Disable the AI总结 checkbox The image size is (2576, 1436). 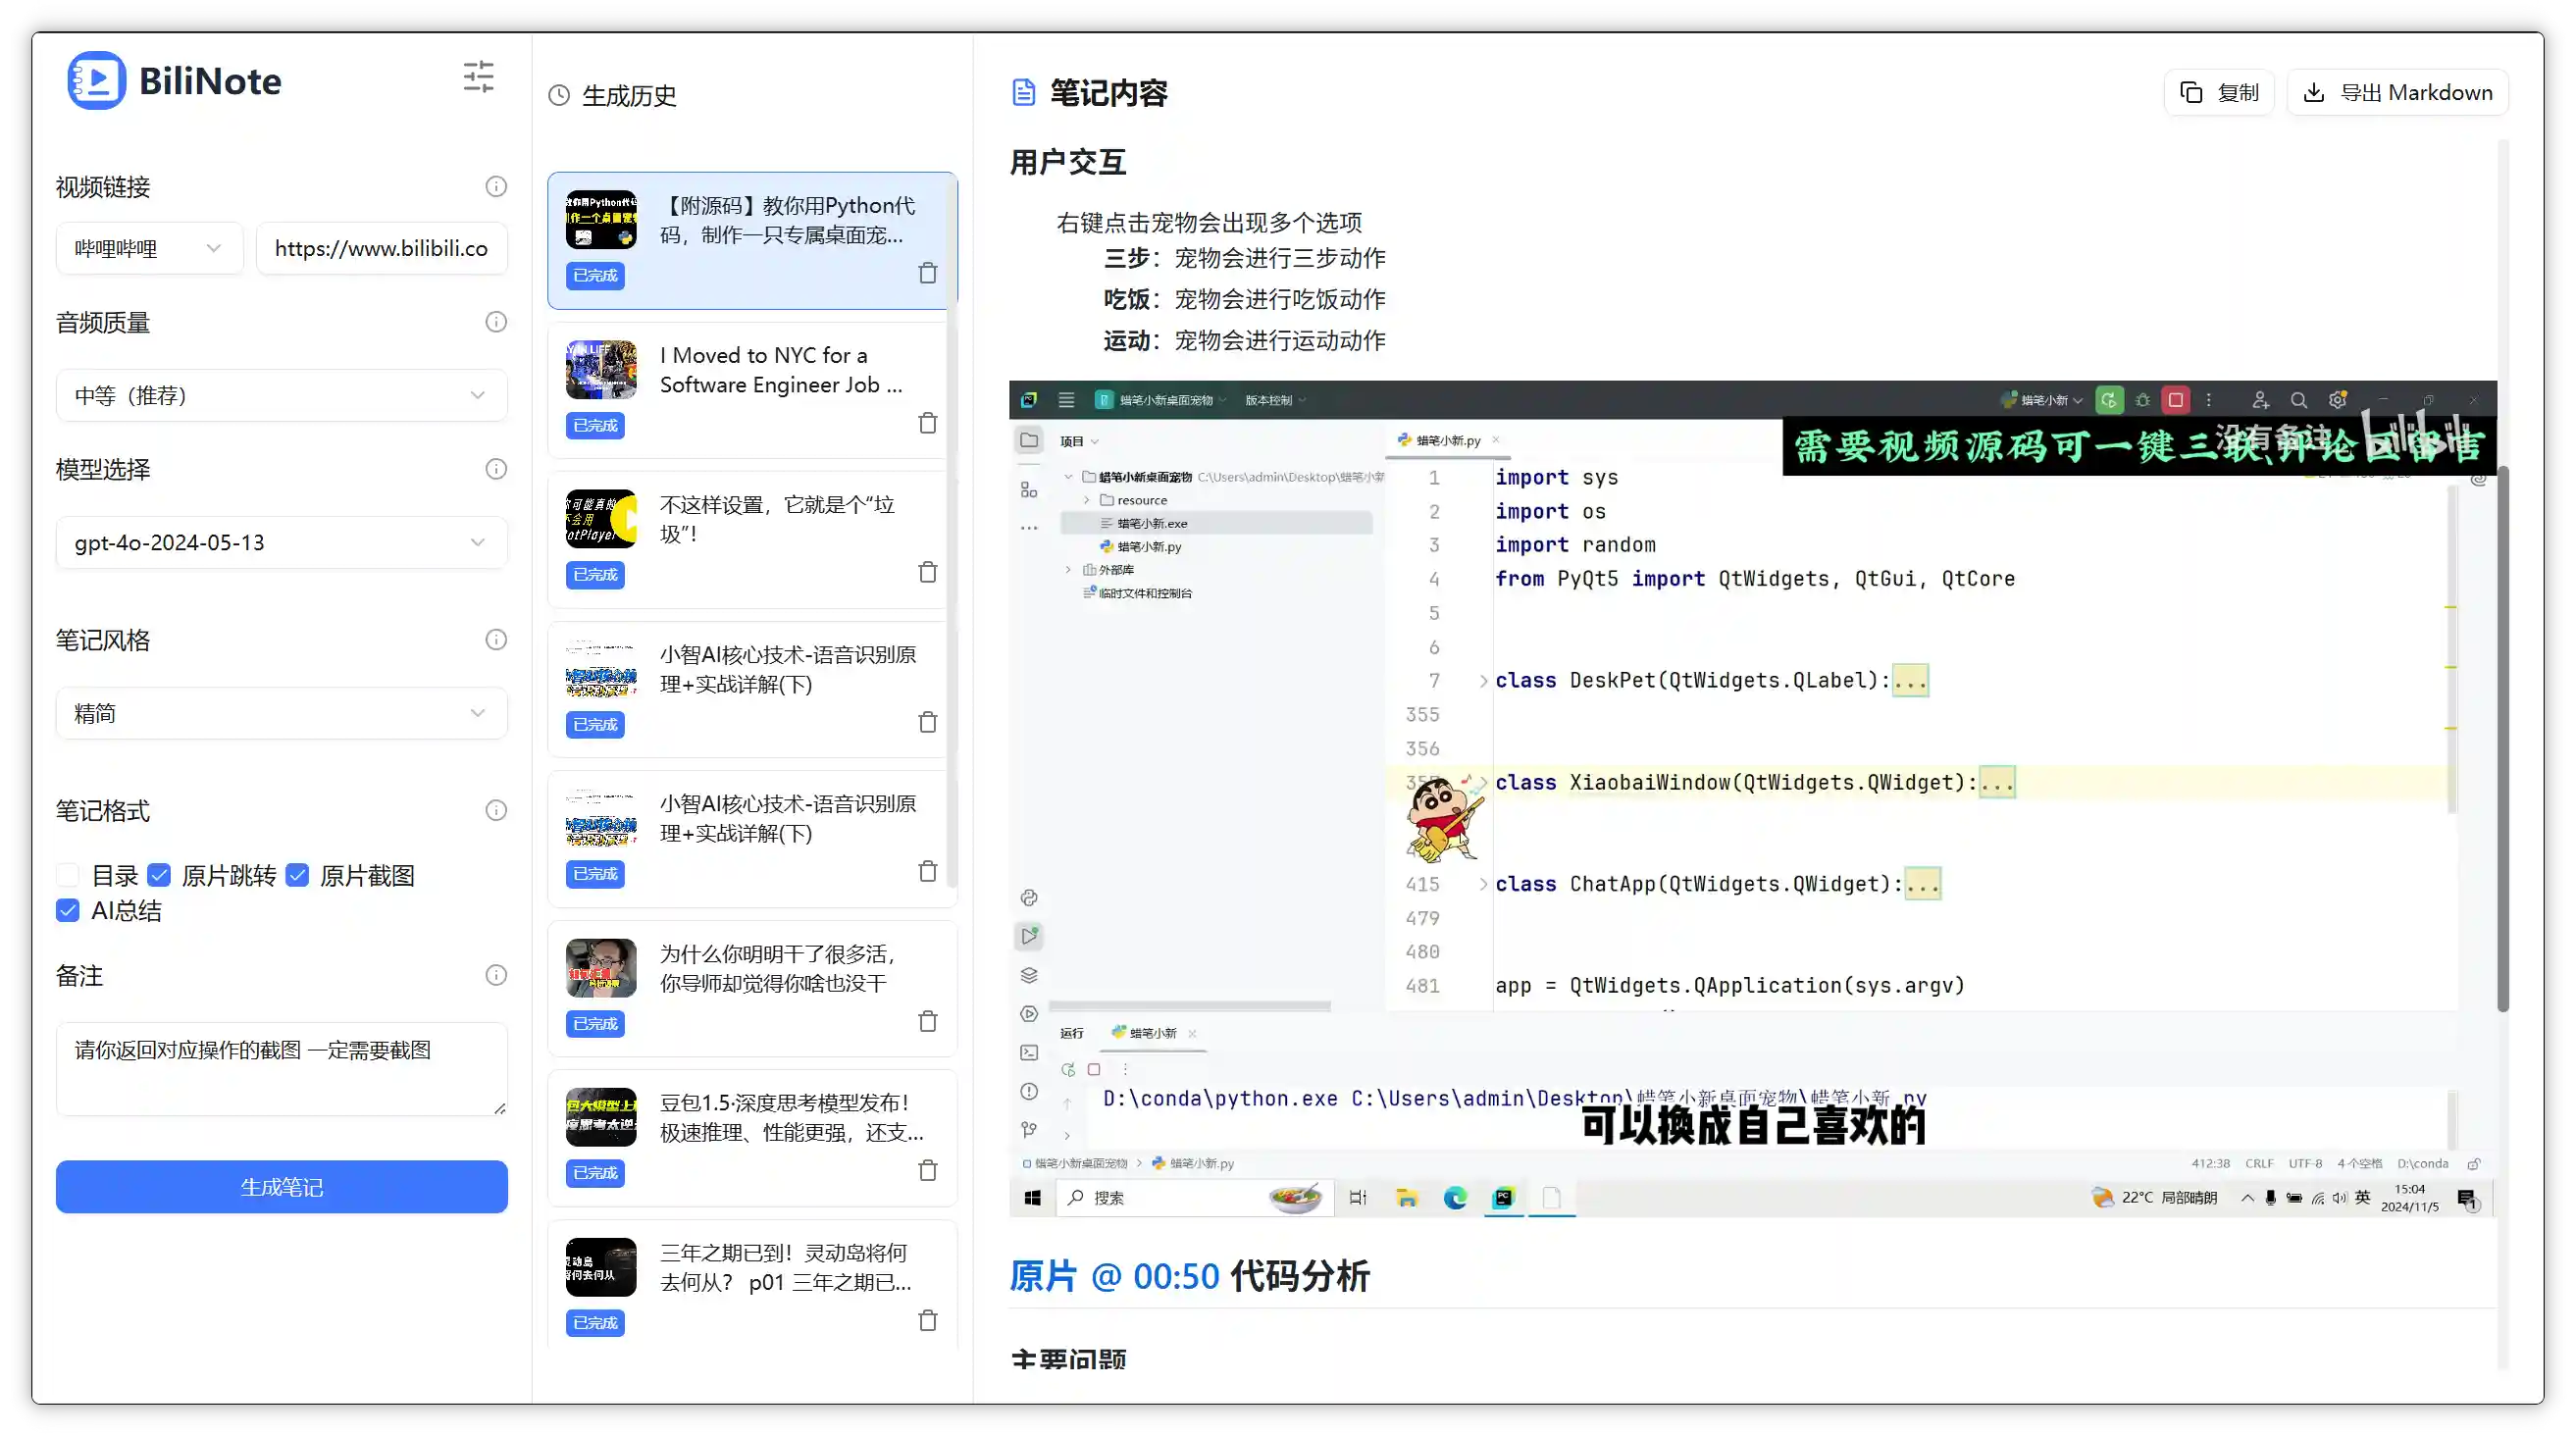click(x=67, y=910)
